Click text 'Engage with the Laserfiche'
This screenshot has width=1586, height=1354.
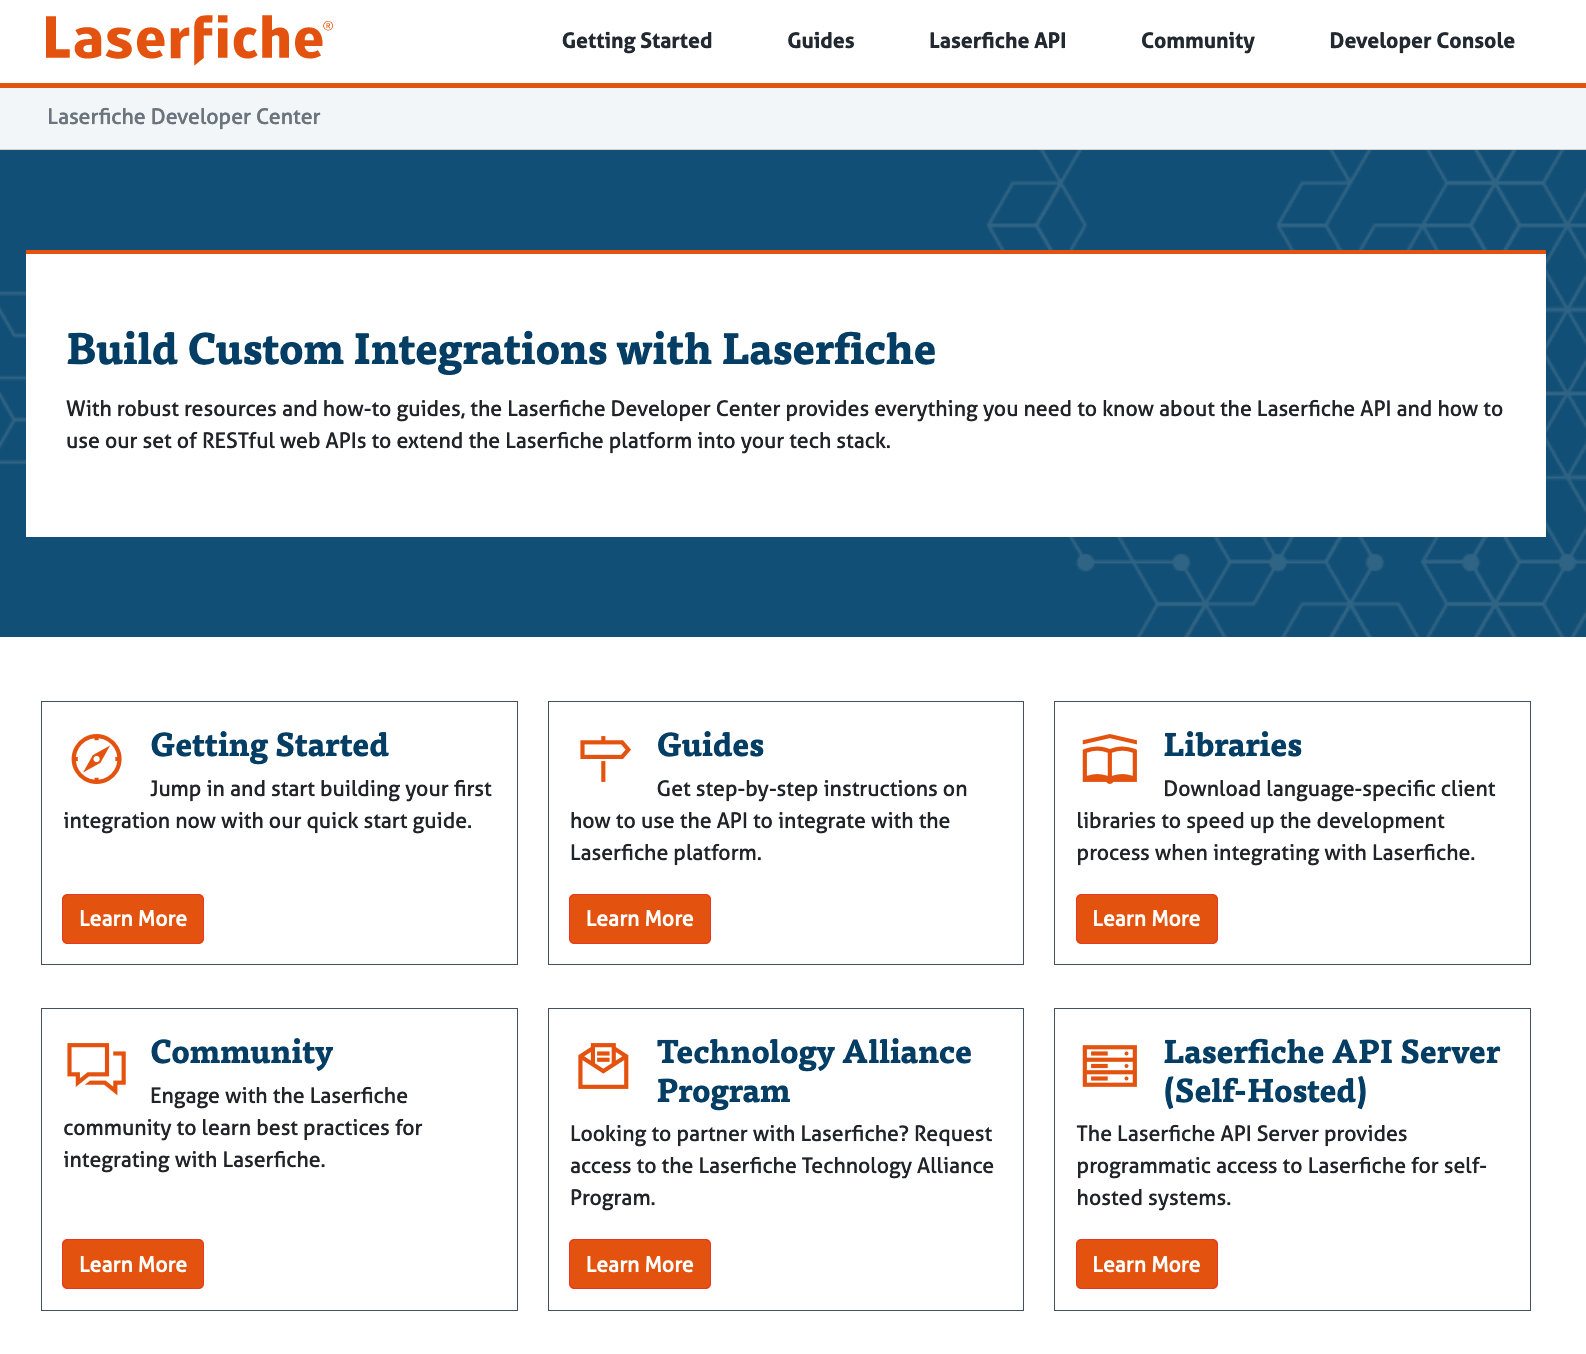(x=279, y=1096)
